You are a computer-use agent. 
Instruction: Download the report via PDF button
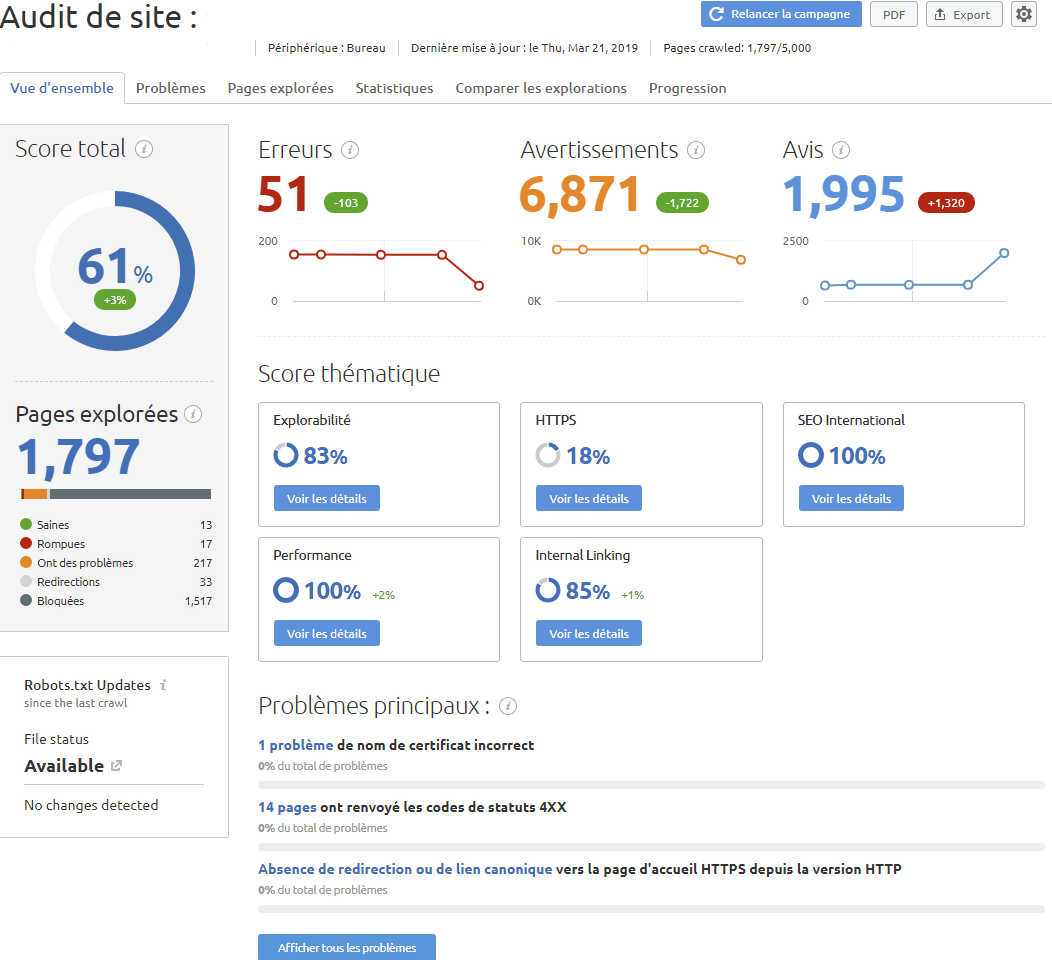893,15
